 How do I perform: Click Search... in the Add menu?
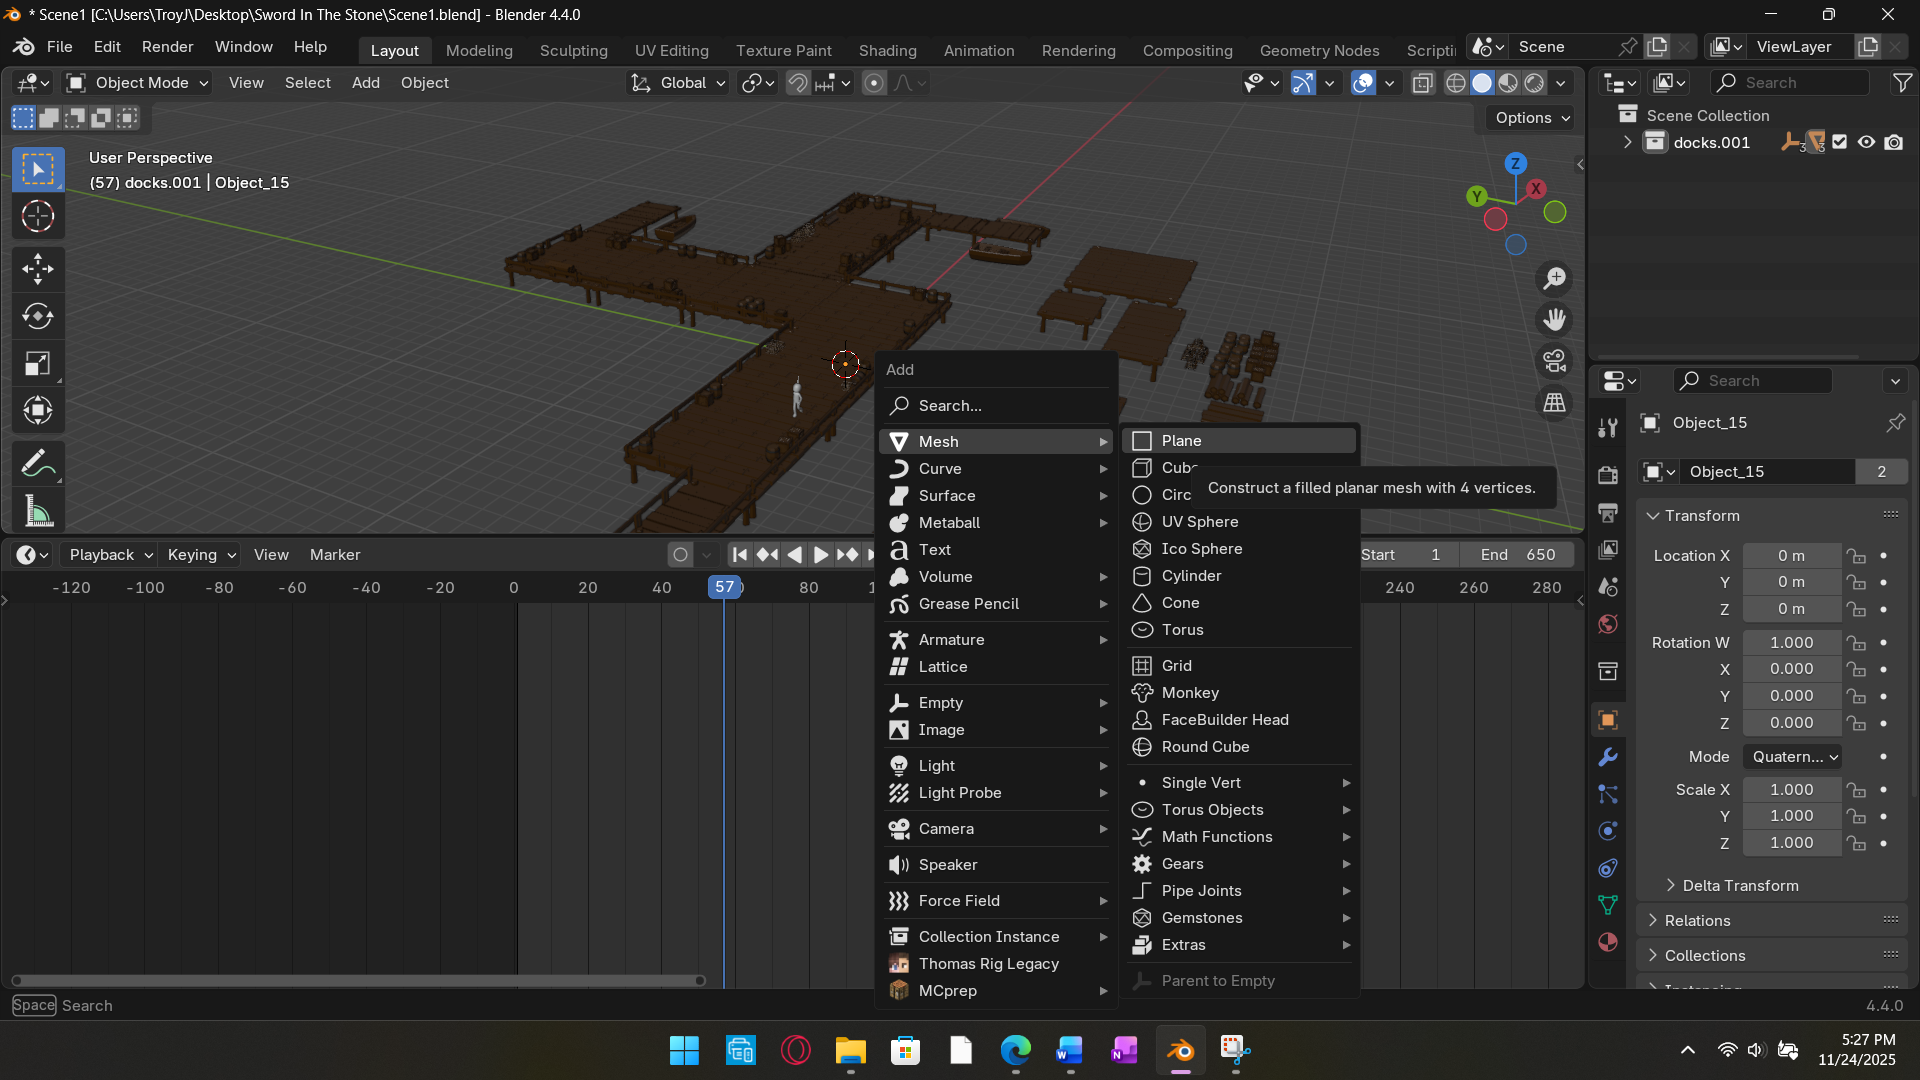997,406
